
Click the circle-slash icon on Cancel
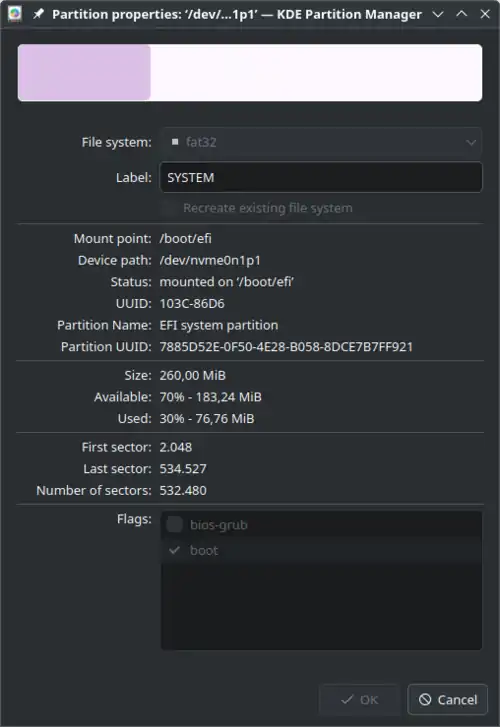pos(425,699)
